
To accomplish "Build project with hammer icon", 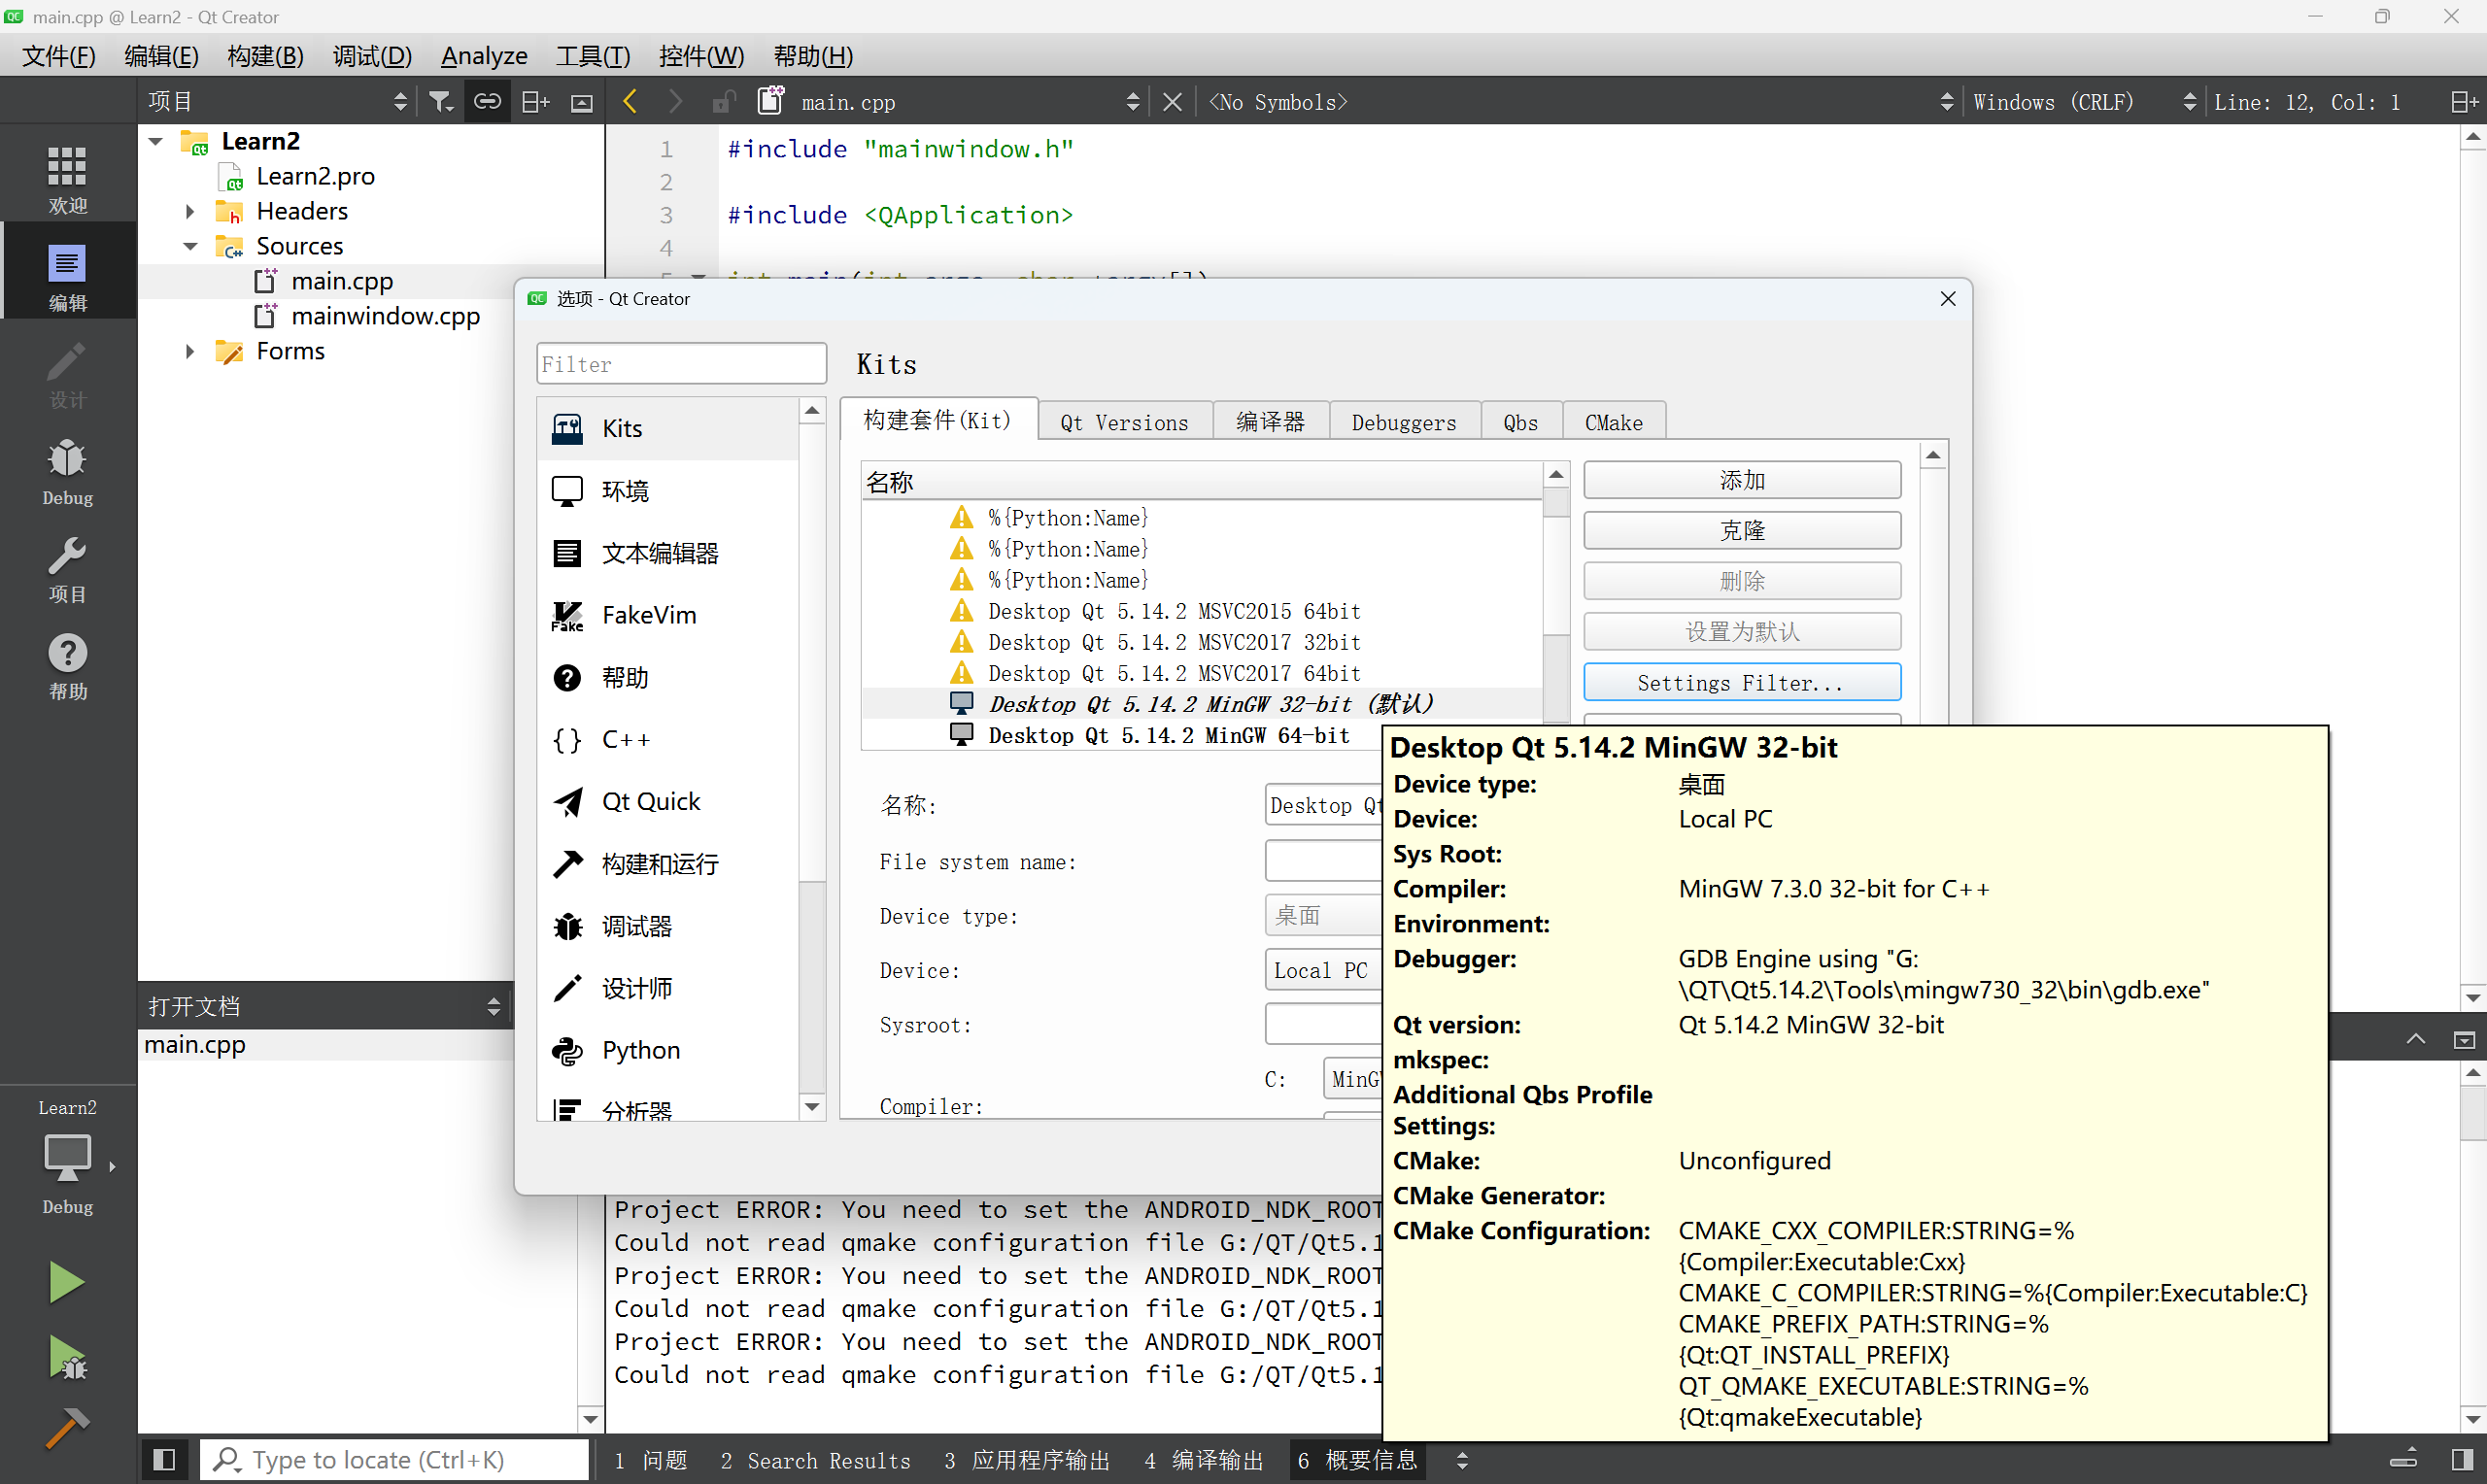I will (x=66, y=1428).
